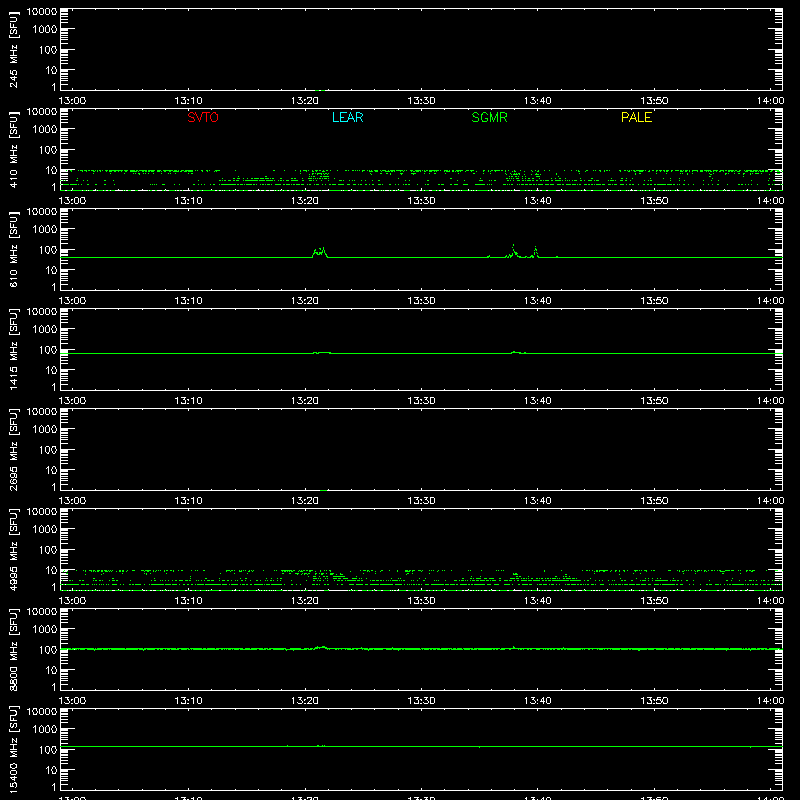Click the 10000 tick label on 245 MHz axis
This screenshot has height=800, width=800.
coord(42,12)
